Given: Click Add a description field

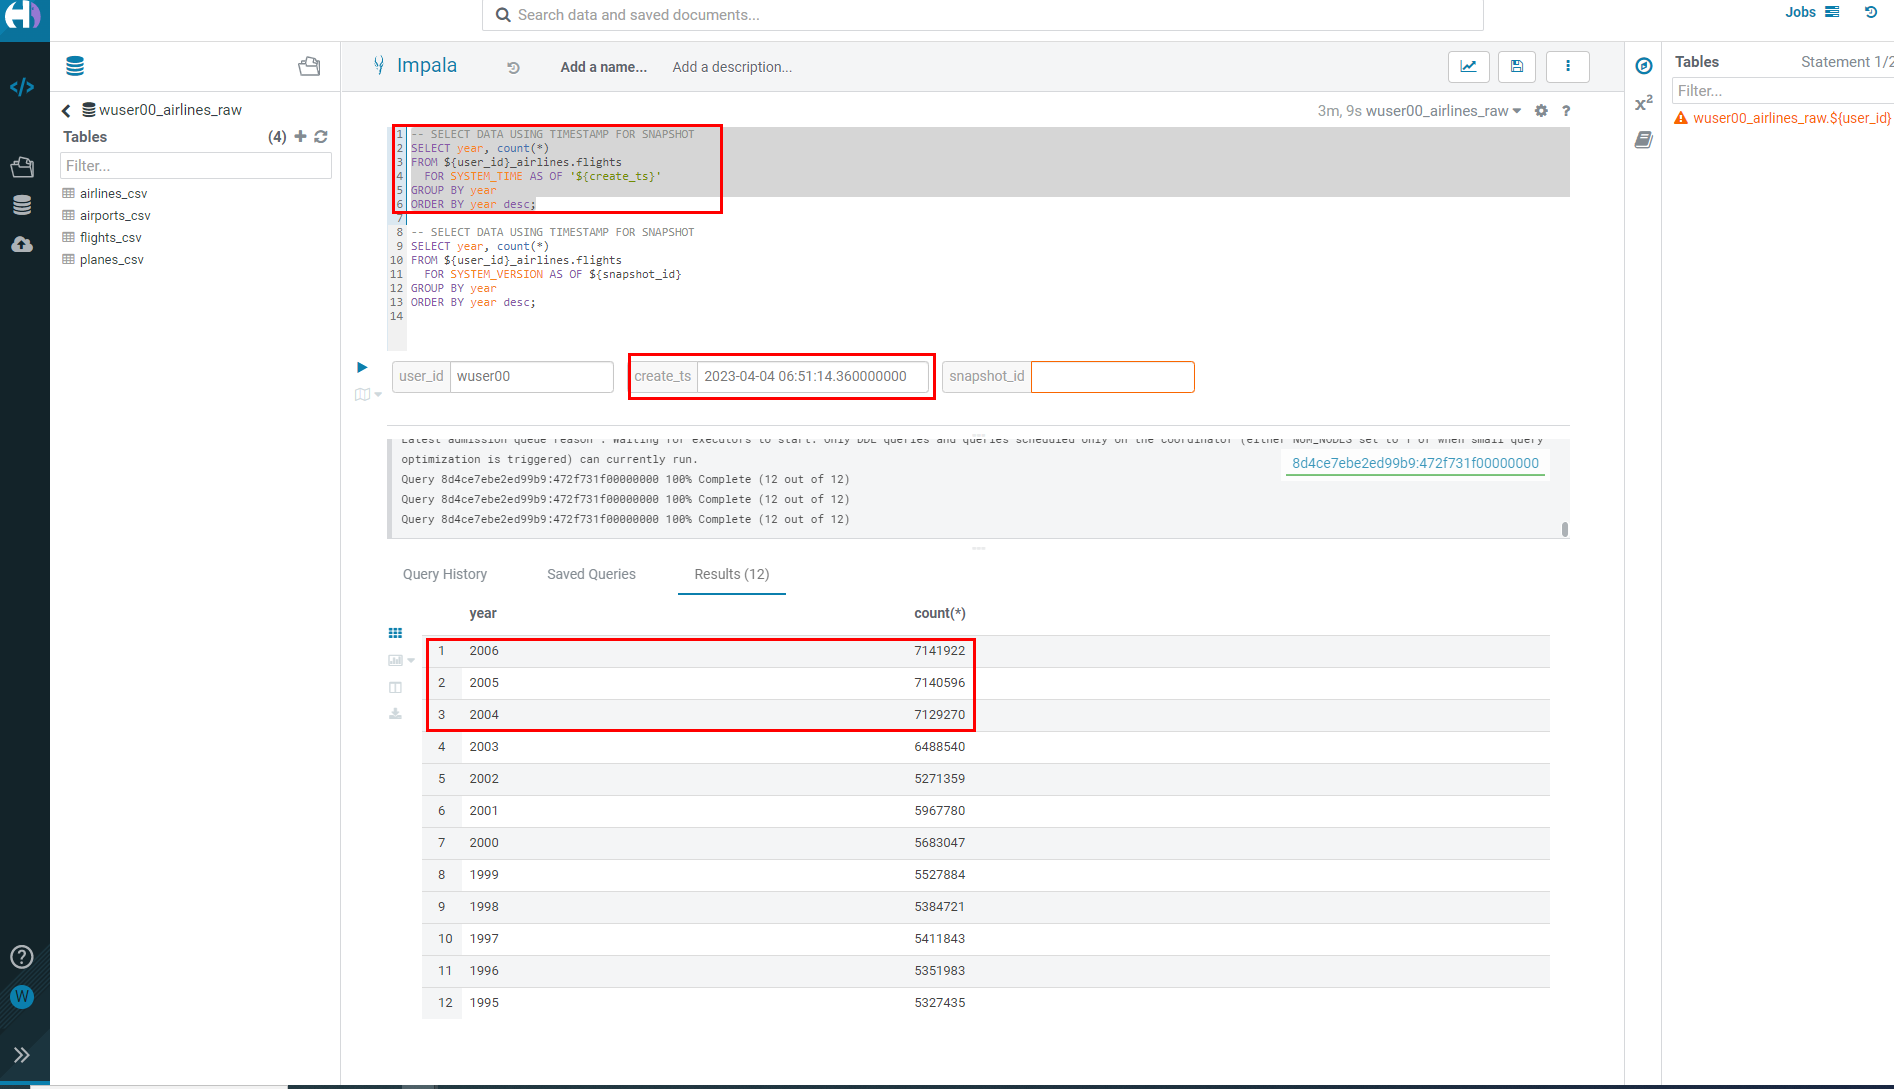Looking at the screenshot, I should tap(732, 67).
